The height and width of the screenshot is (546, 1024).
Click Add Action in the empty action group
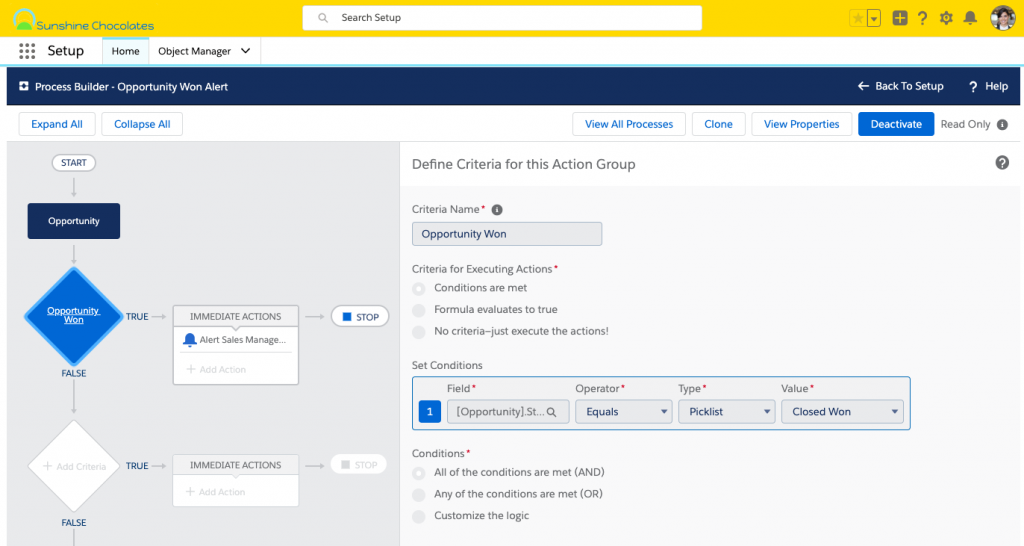[x=216, y=492]
